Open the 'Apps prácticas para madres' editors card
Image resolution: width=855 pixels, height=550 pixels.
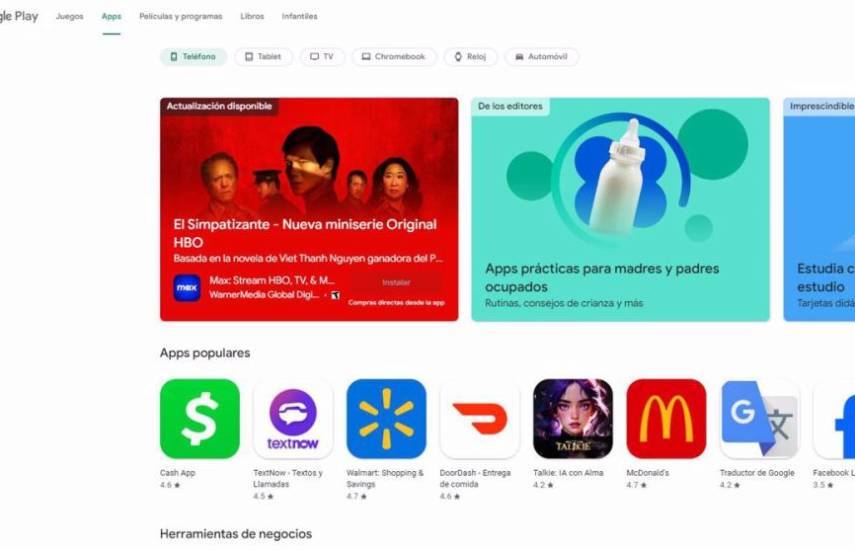pos(621,209)
